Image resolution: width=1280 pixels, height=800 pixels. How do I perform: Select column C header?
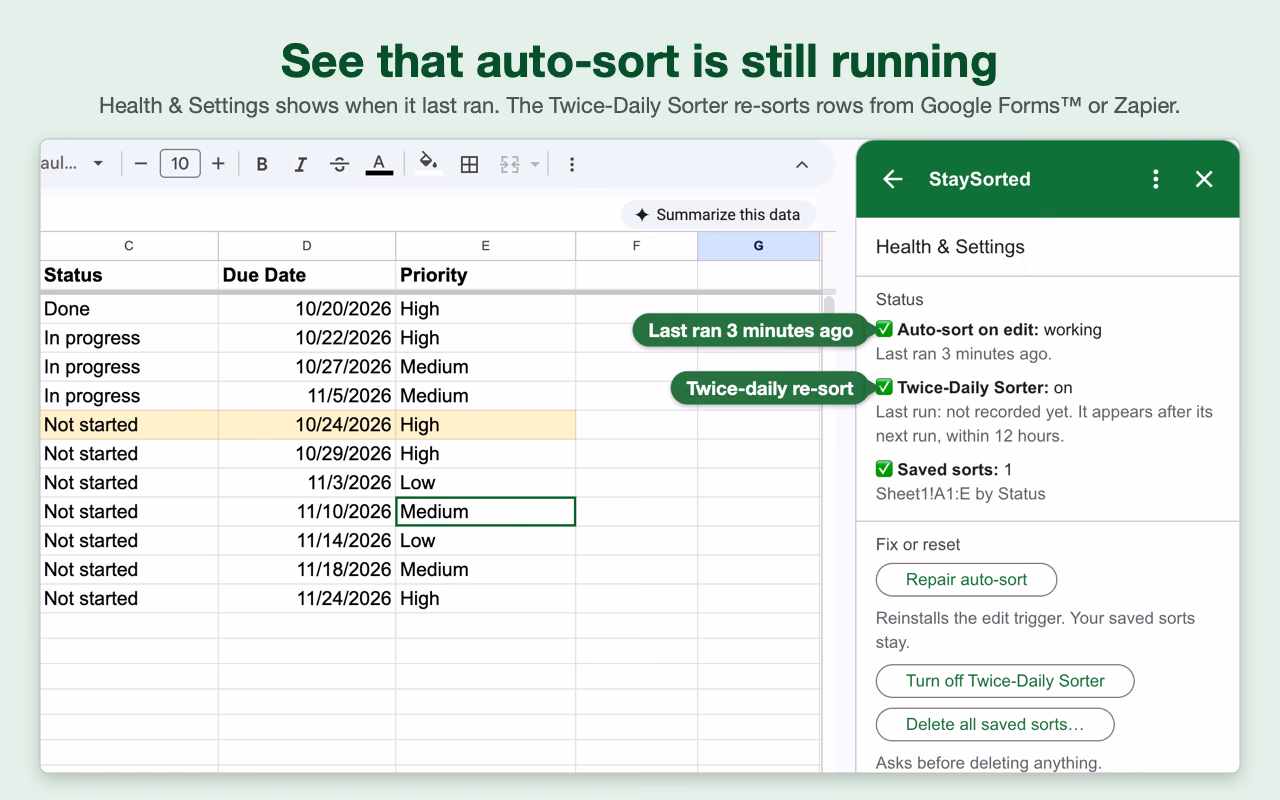129,246
